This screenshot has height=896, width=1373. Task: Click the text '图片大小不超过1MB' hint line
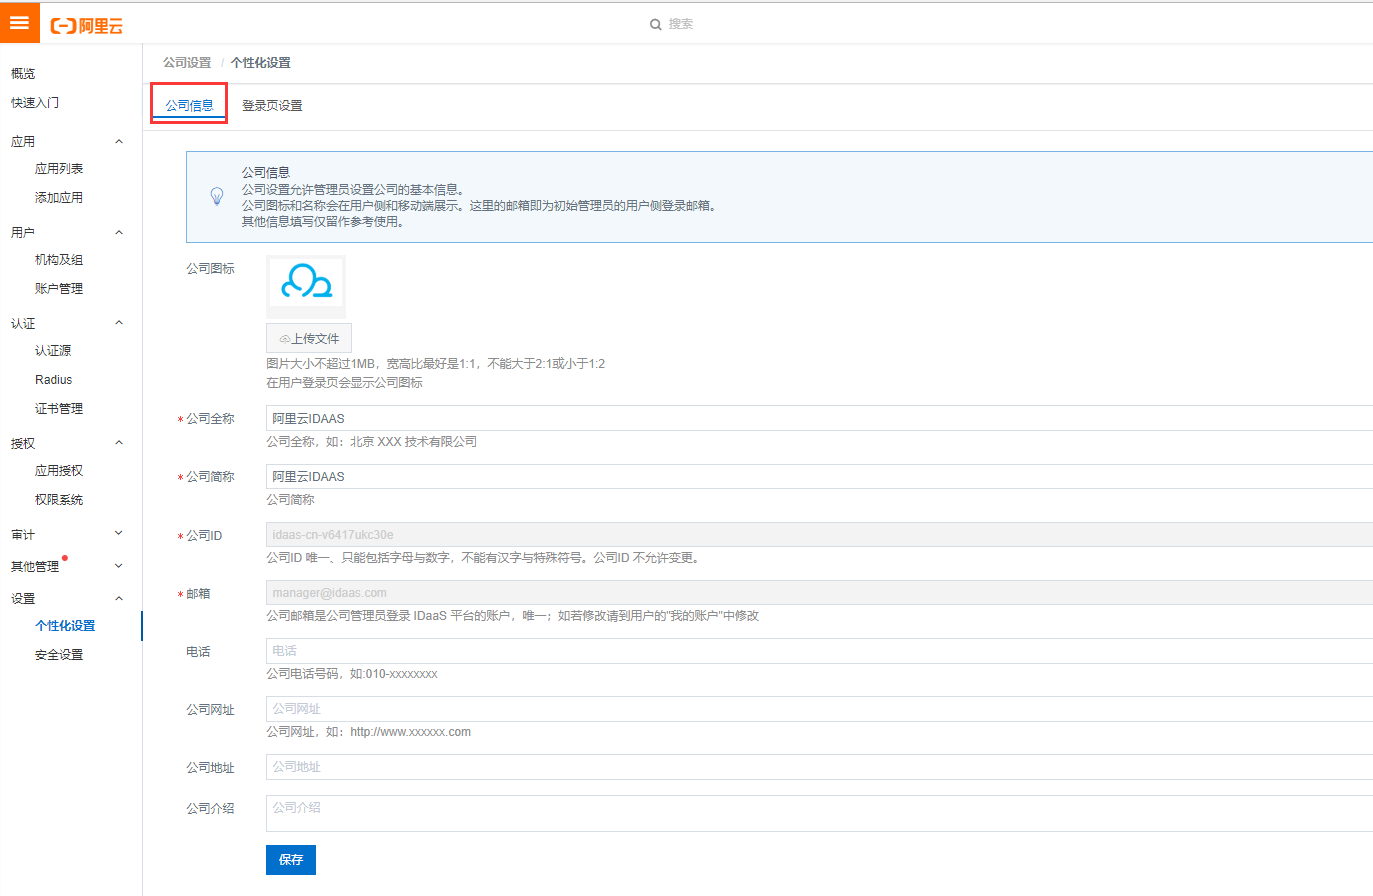pos(435,363)
